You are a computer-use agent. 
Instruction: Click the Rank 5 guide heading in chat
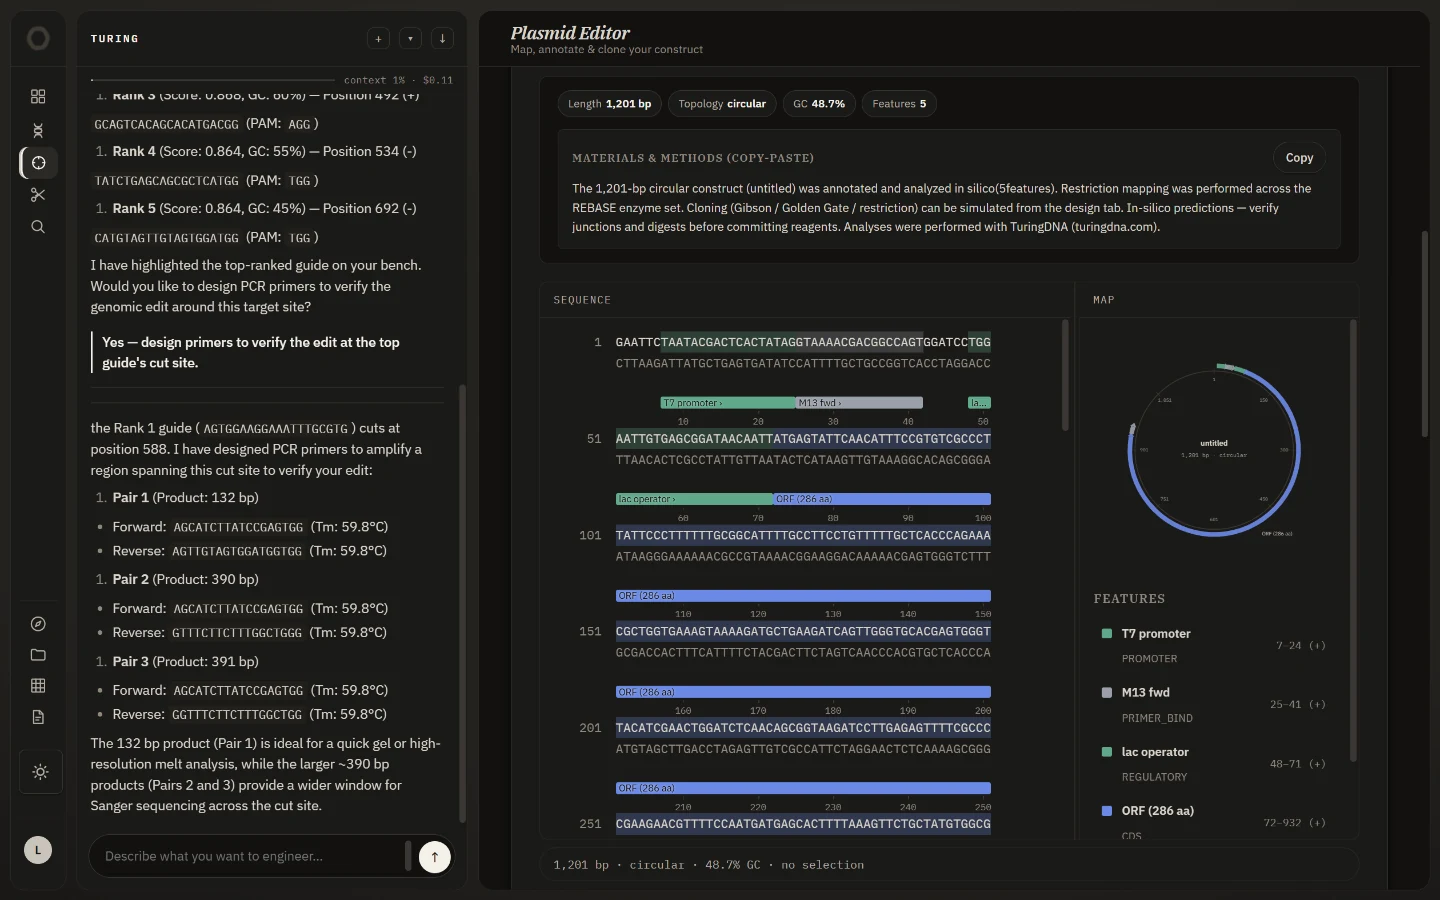pyautogui.click(x=264, y=209)
